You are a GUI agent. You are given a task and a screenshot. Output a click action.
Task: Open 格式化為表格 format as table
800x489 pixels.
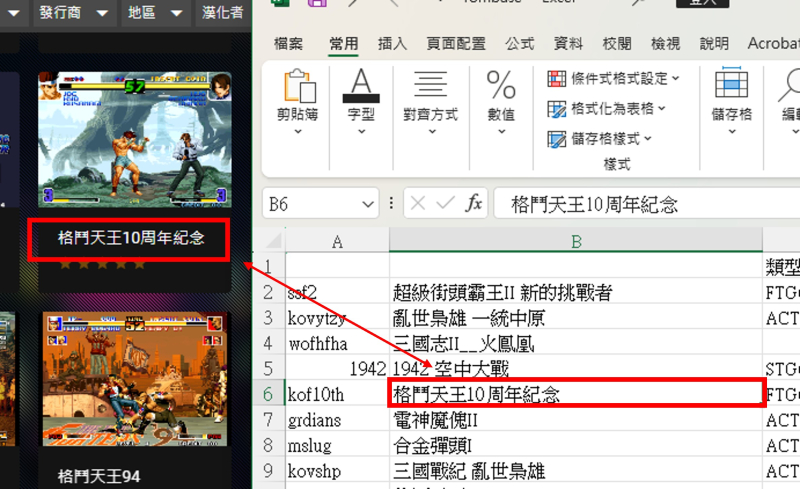[606, 109]
